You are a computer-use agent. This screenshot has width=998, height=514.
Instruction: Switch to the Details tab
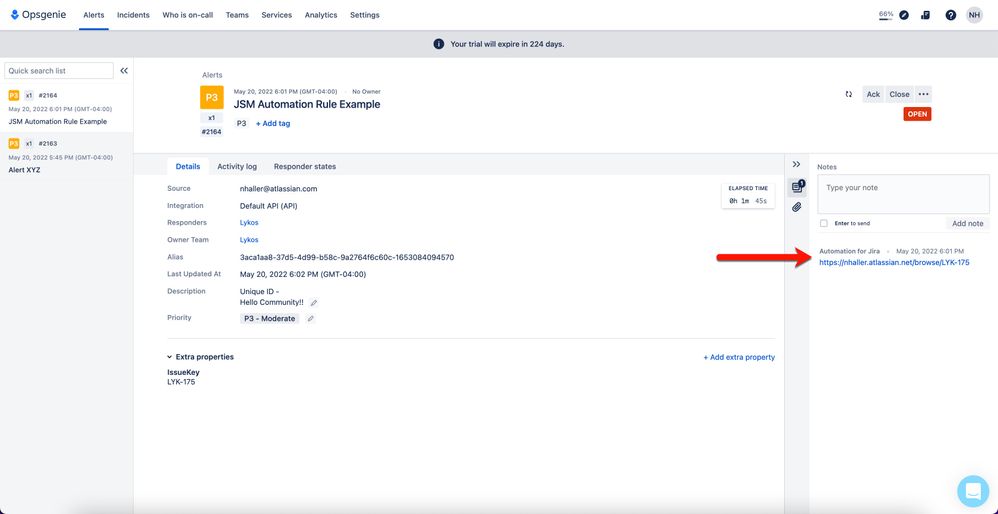click(x=188, y=167)
